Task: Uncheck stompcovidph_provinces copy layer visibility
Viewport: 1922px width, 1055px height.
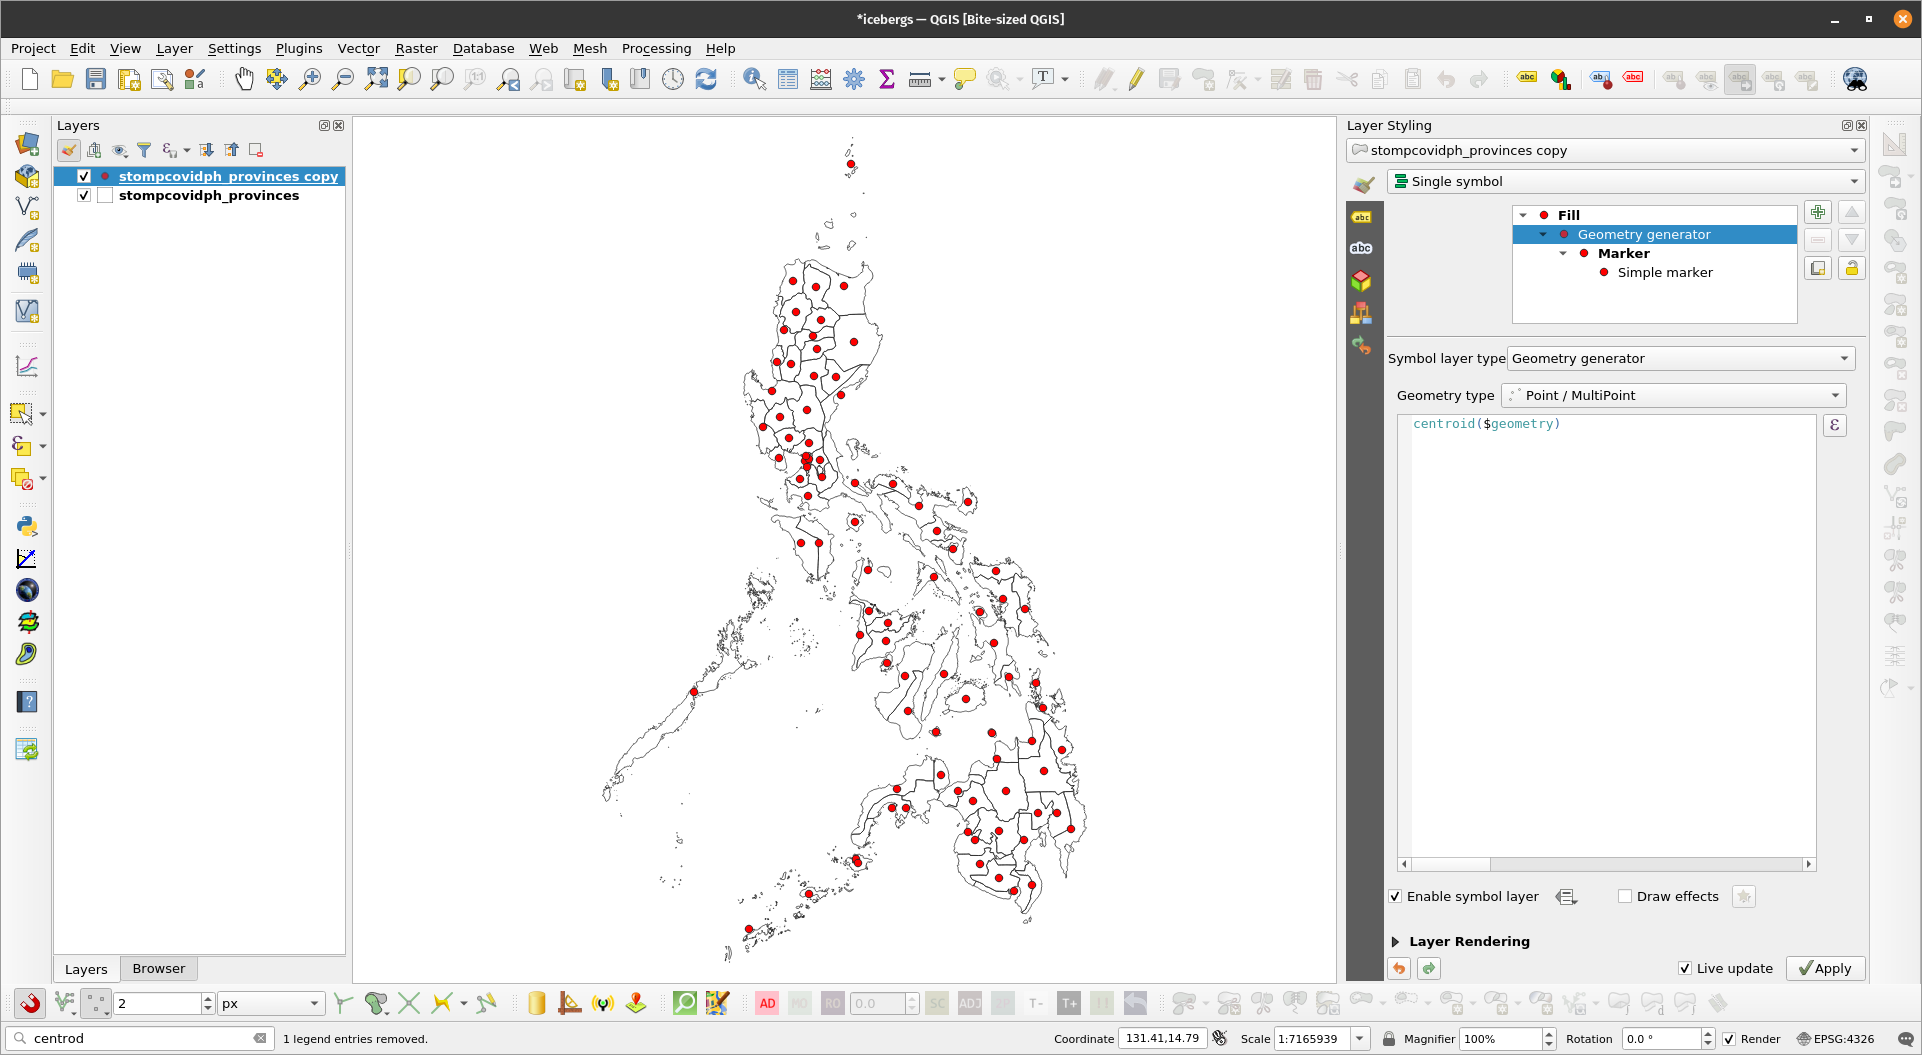Action: pyautogui.click(x=84, y=176)
